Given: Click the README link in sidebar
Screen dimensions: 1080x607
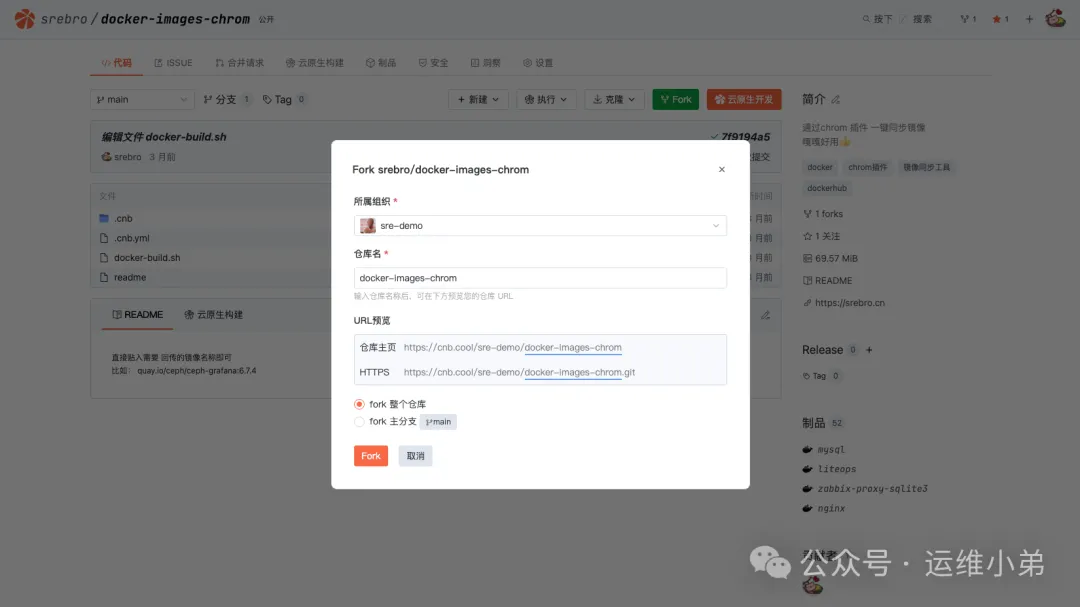Looking at the screenshot, I should [827, 280].
